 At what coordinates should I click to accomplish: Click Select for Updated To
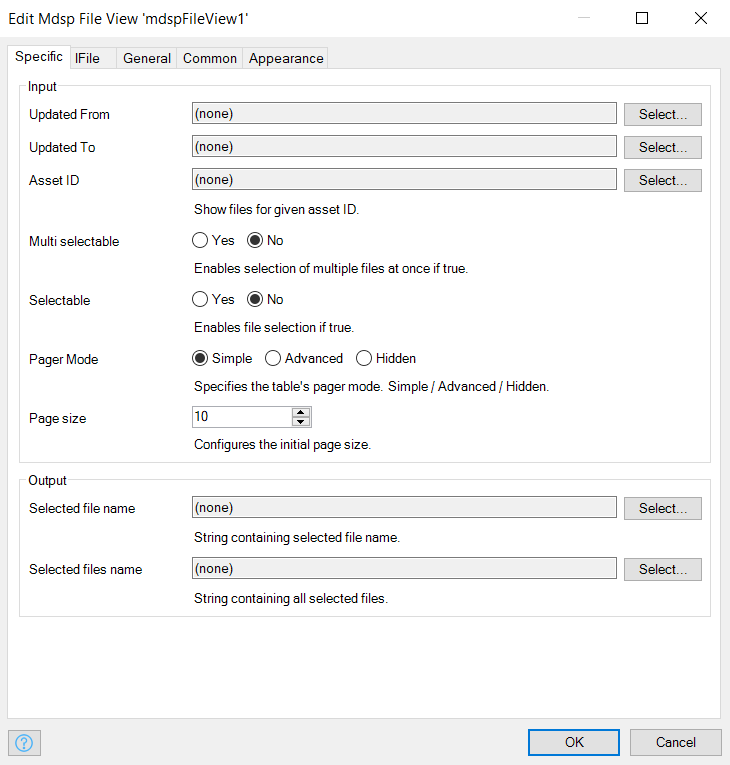coord(663,147)
